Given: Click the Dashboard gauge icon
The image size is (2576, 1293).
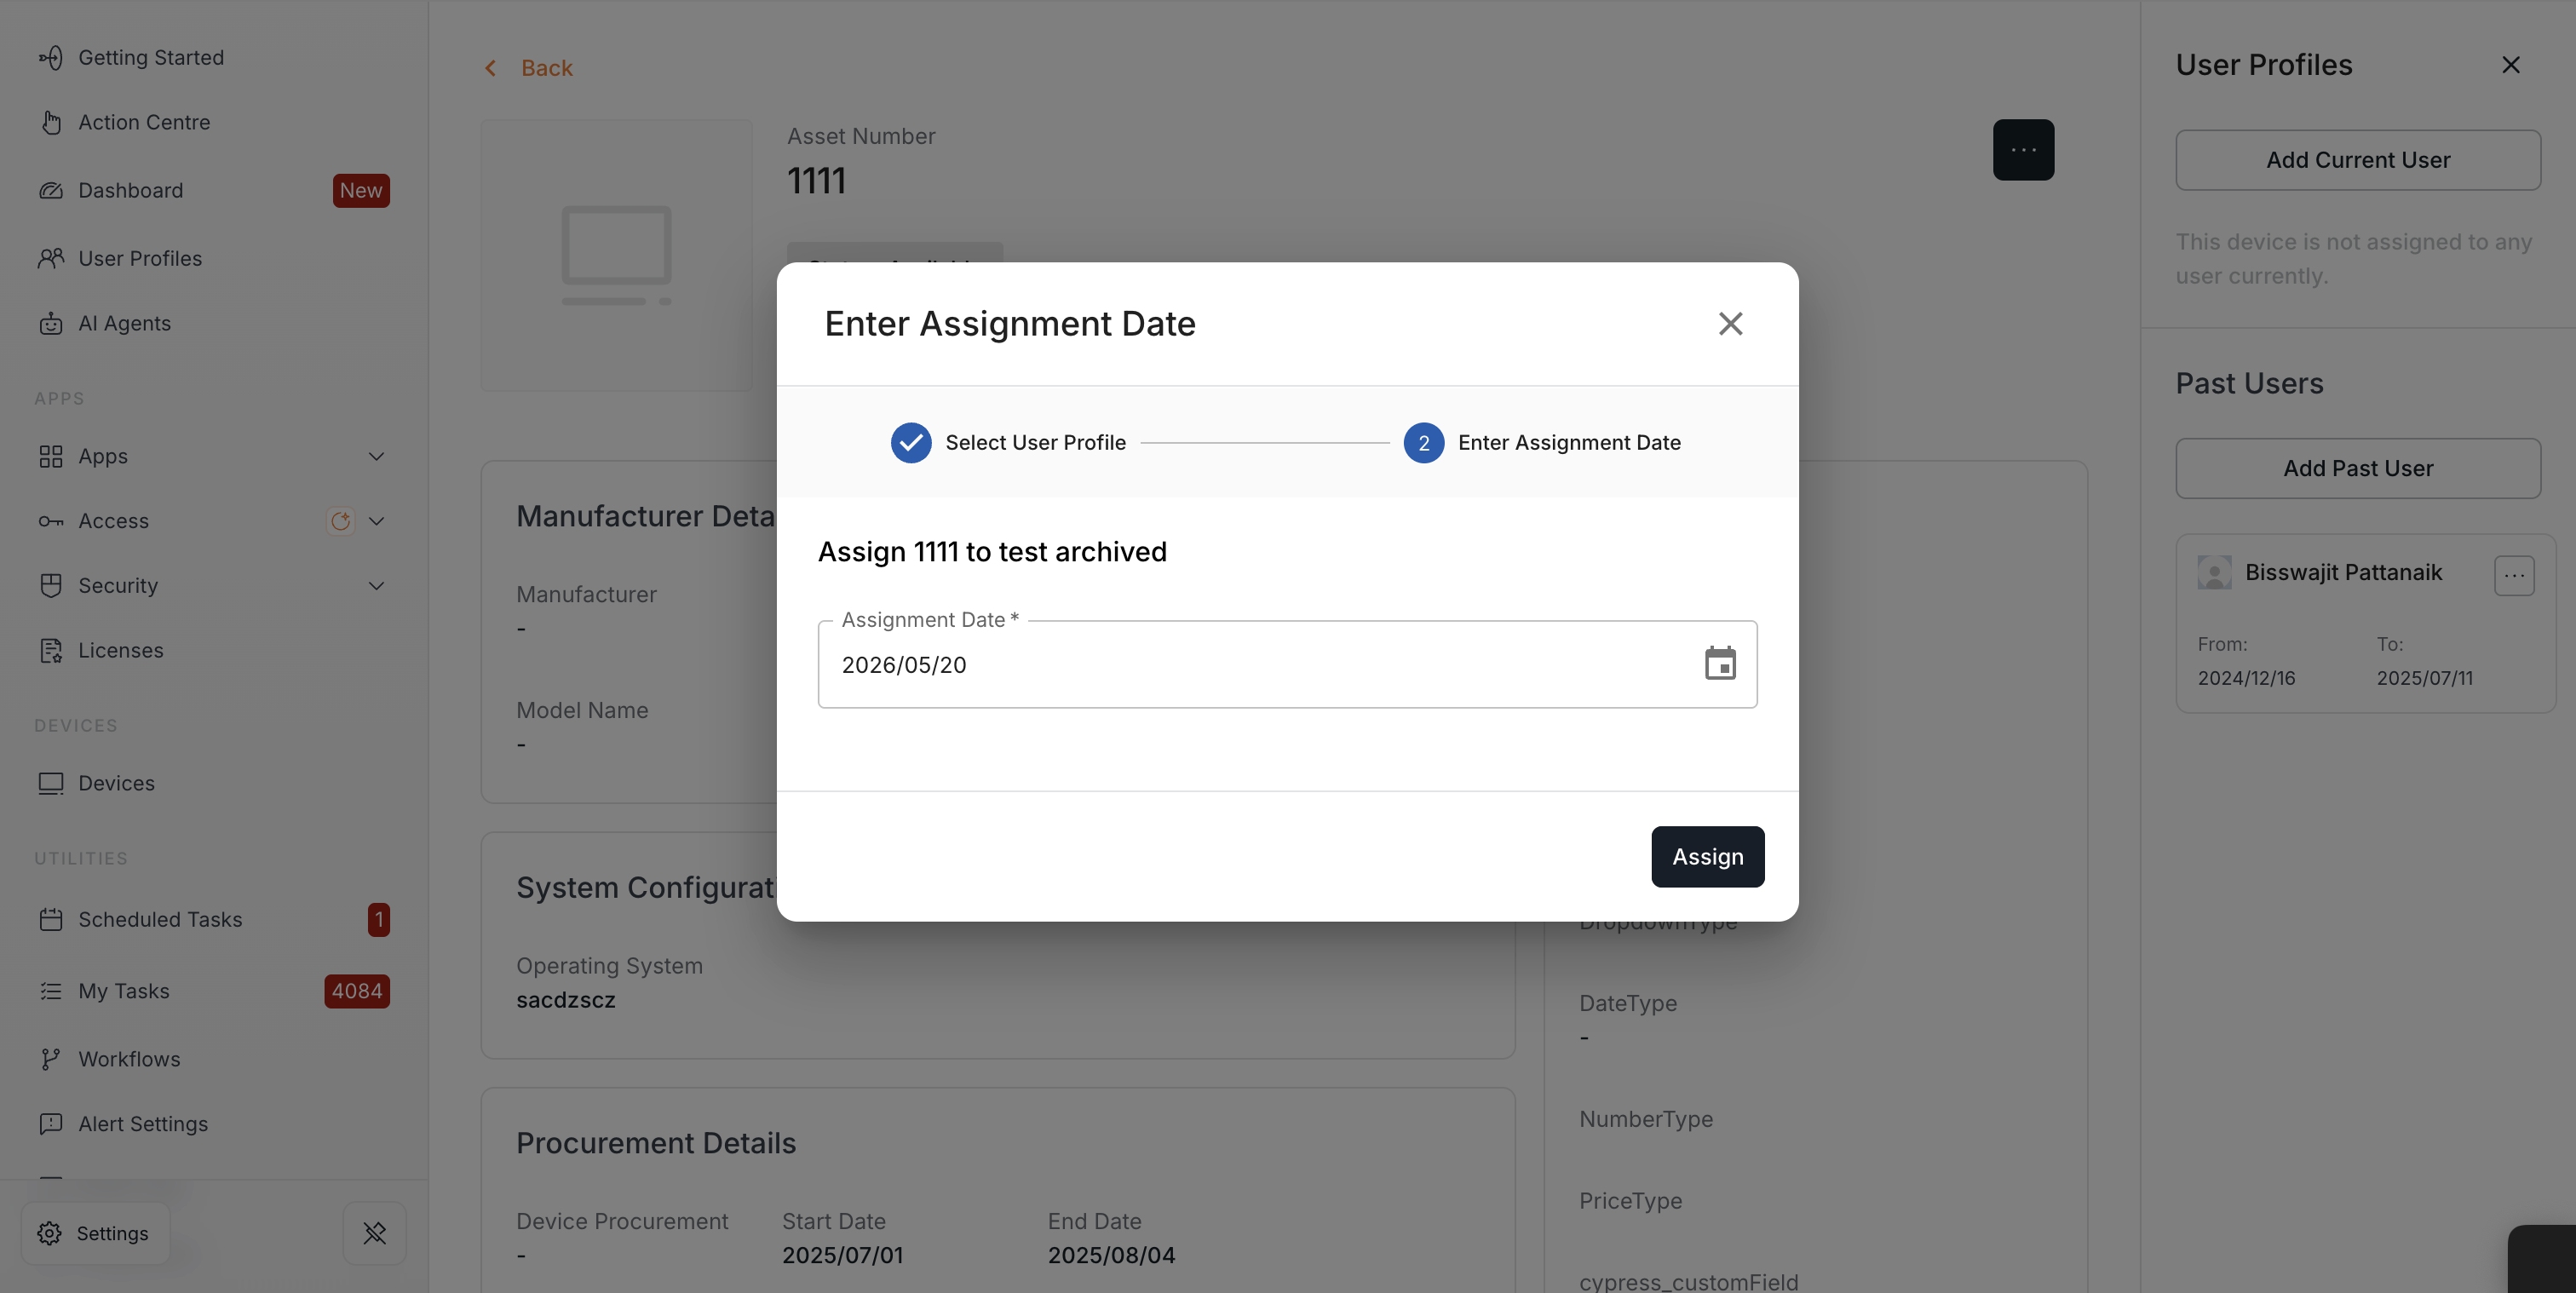Looking at the screenshot, I should [x=51, y=190].
